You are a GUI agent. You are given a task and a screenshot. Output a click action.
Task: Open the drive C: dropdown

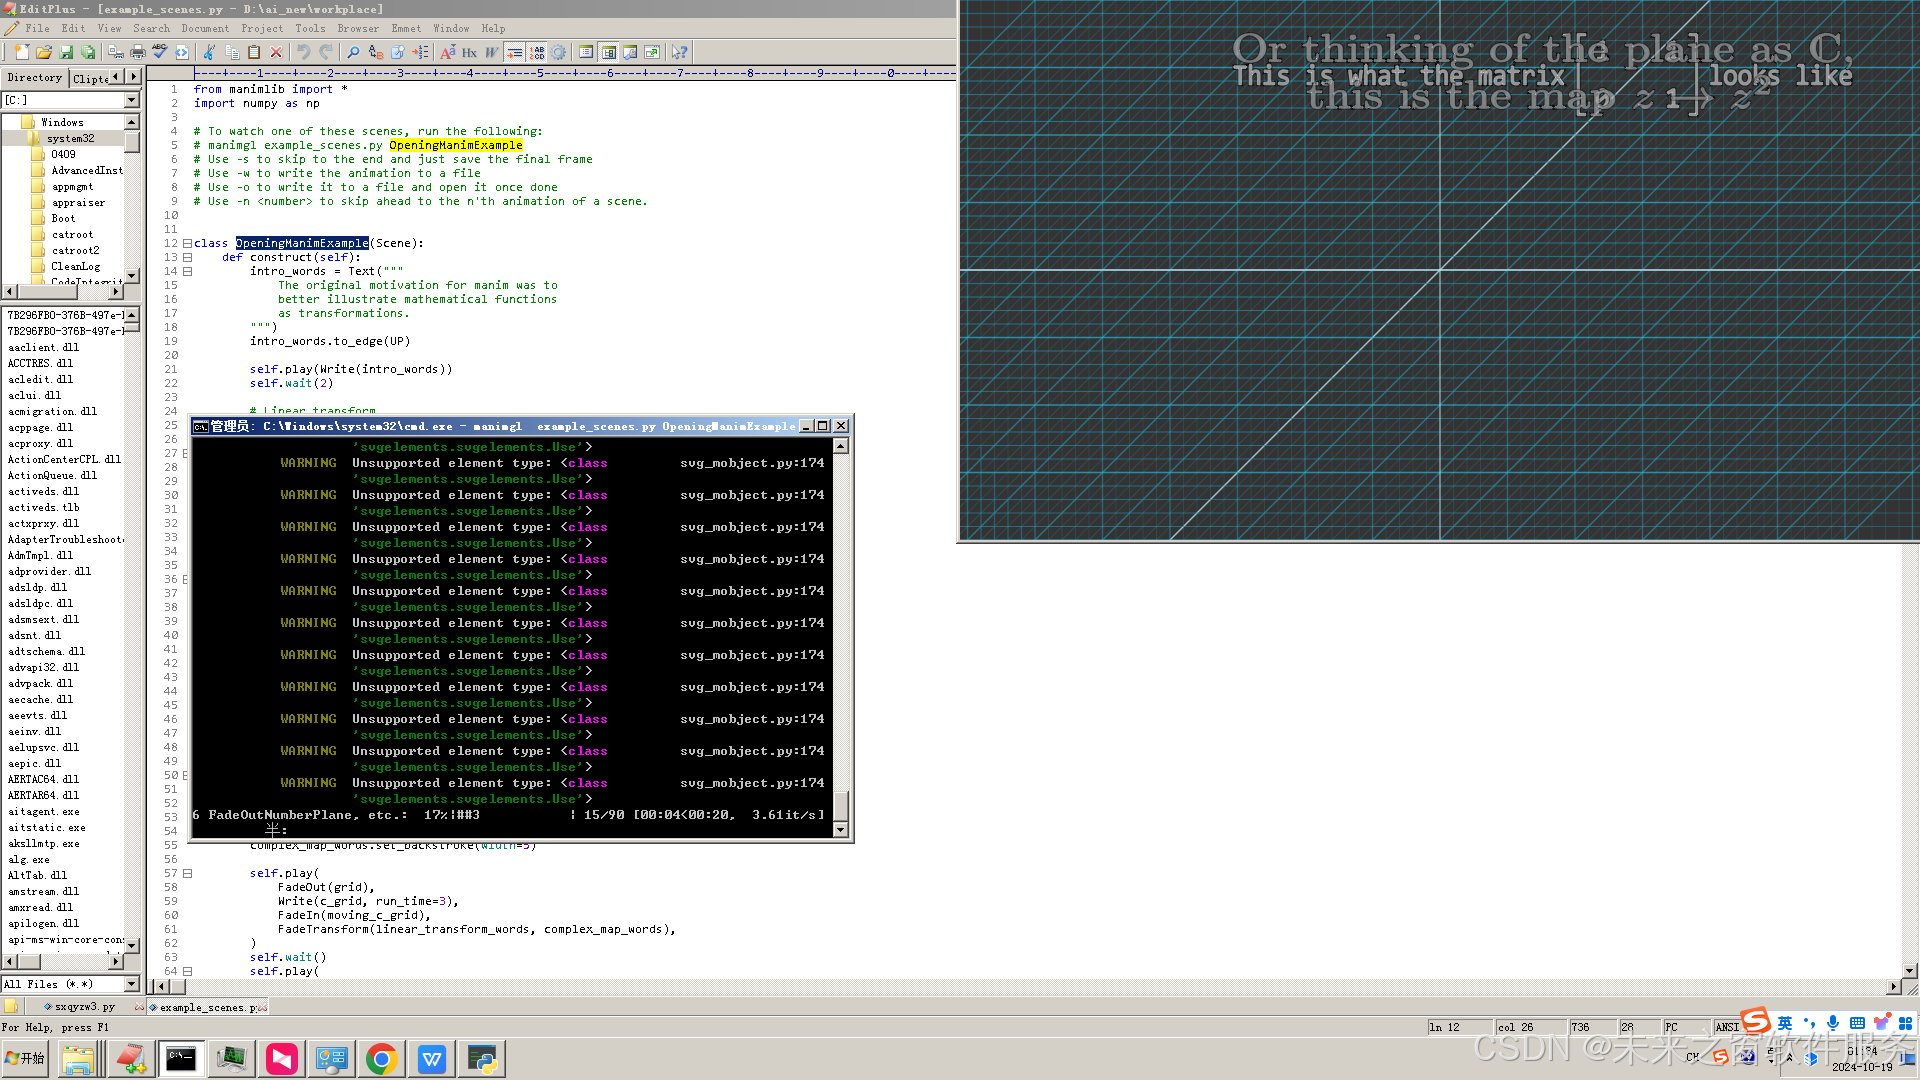[131, 100]
